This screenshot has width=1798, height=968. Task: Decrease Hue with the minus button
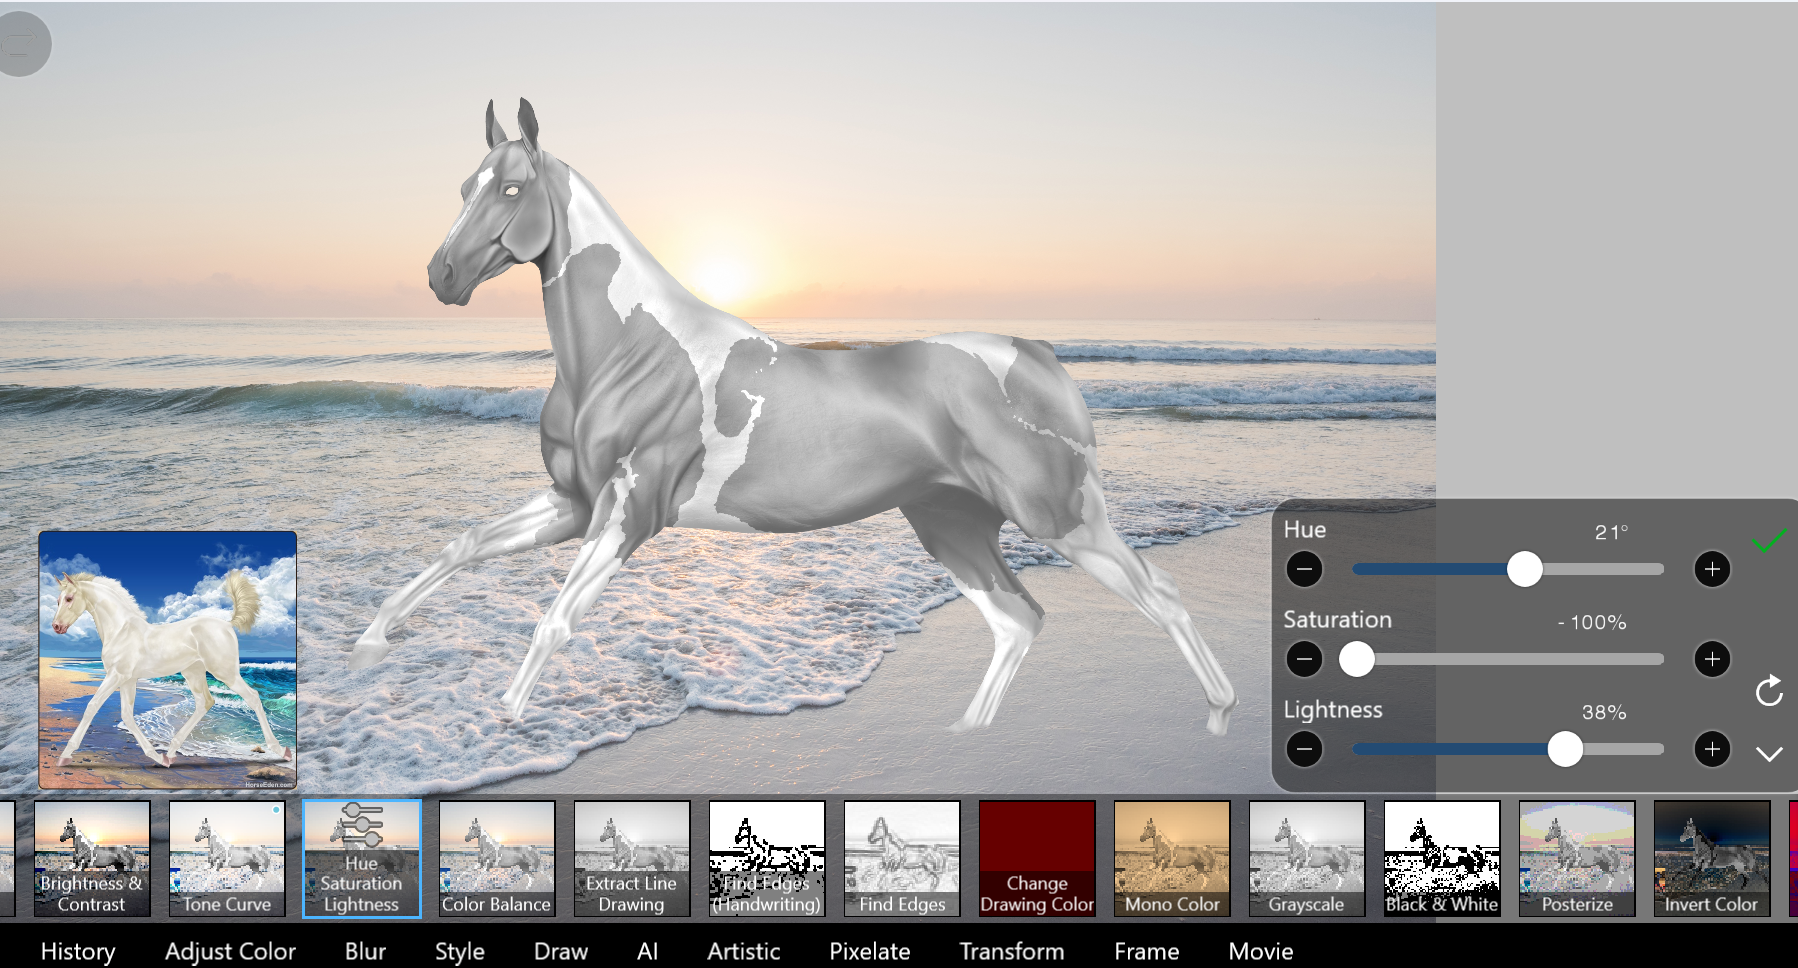point(1304,570)
